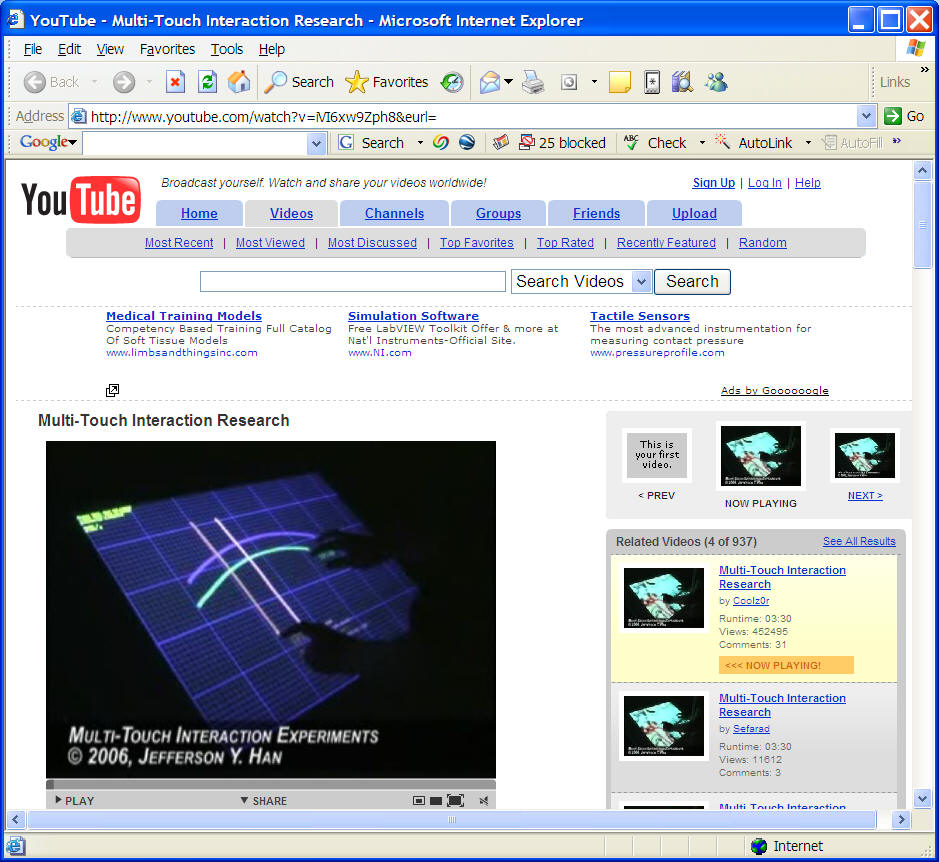Viewport: 939px width, 862px height.
Task: Click the YouTube video search input field
Action: [x=353, y=282]
